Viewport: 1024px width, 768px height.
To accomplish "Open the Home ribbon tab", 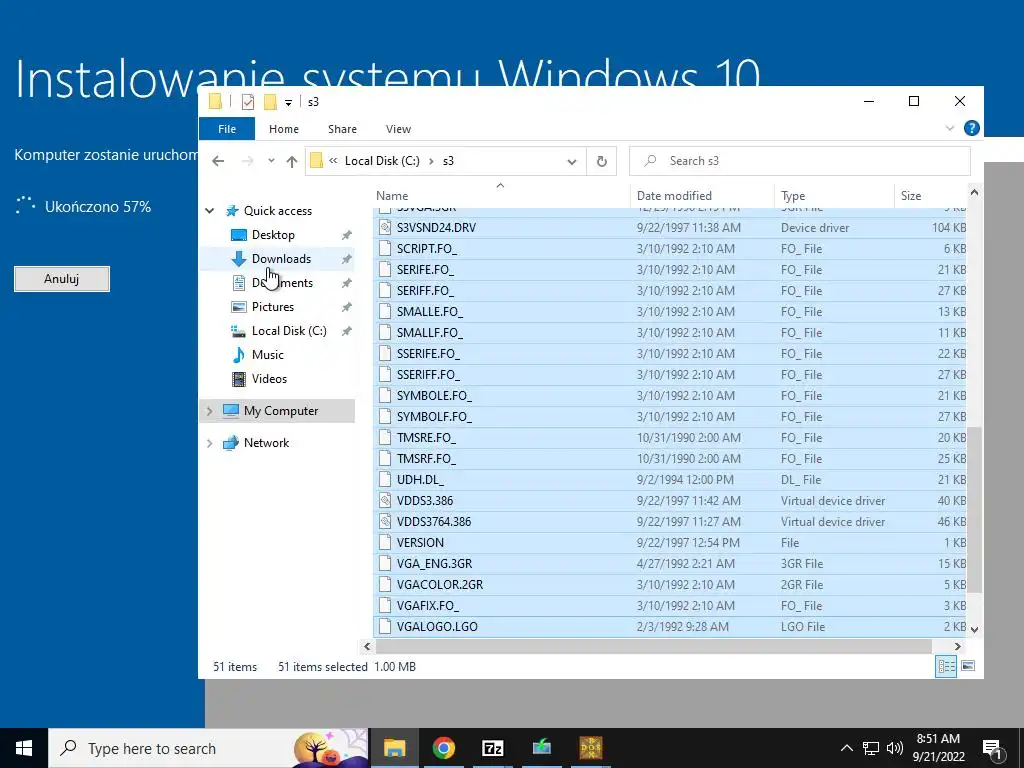I will 283,129.
